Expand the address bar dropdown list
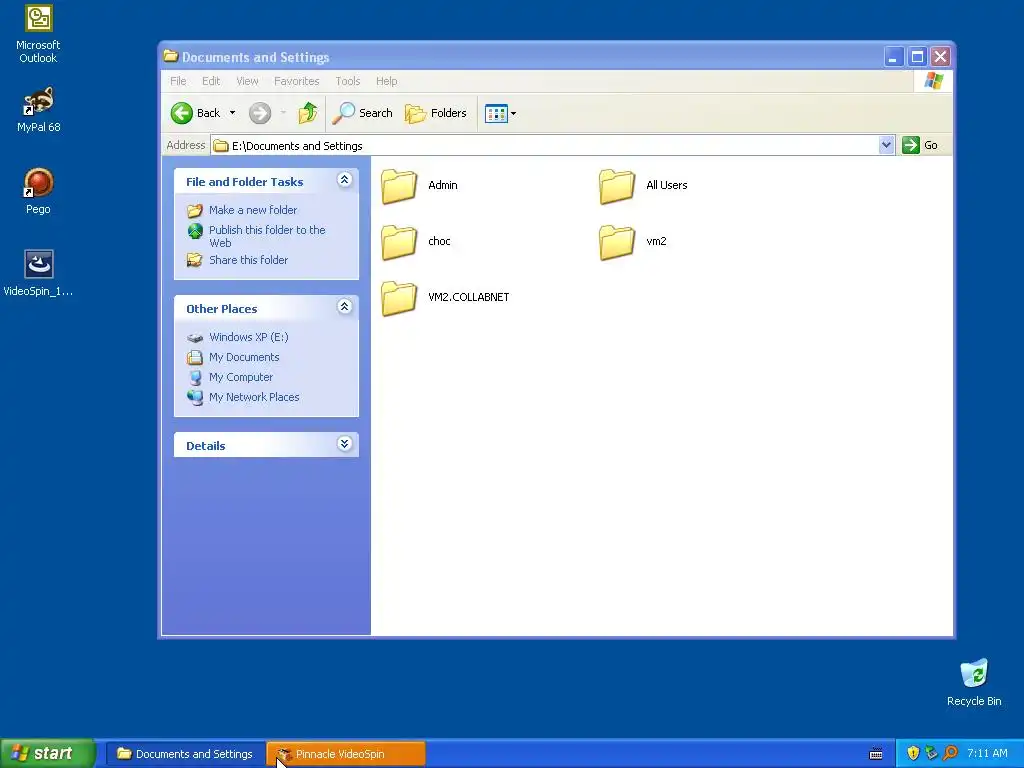The height and width of the screenshot is (768, 1024). tap(886, 145)
